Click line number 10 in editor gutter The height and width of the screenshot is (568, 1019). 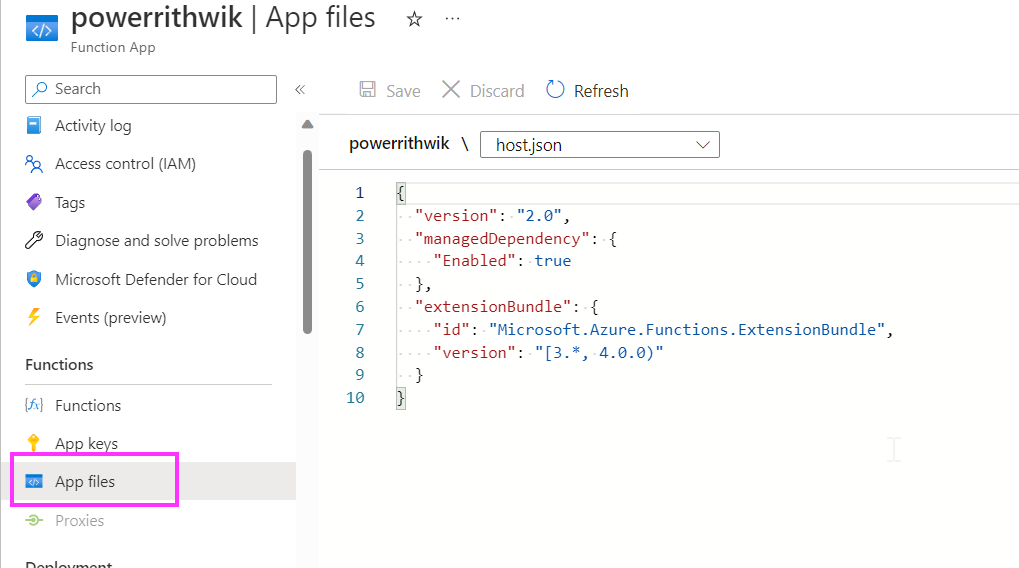pyautogui.click(x=355, y=398)
